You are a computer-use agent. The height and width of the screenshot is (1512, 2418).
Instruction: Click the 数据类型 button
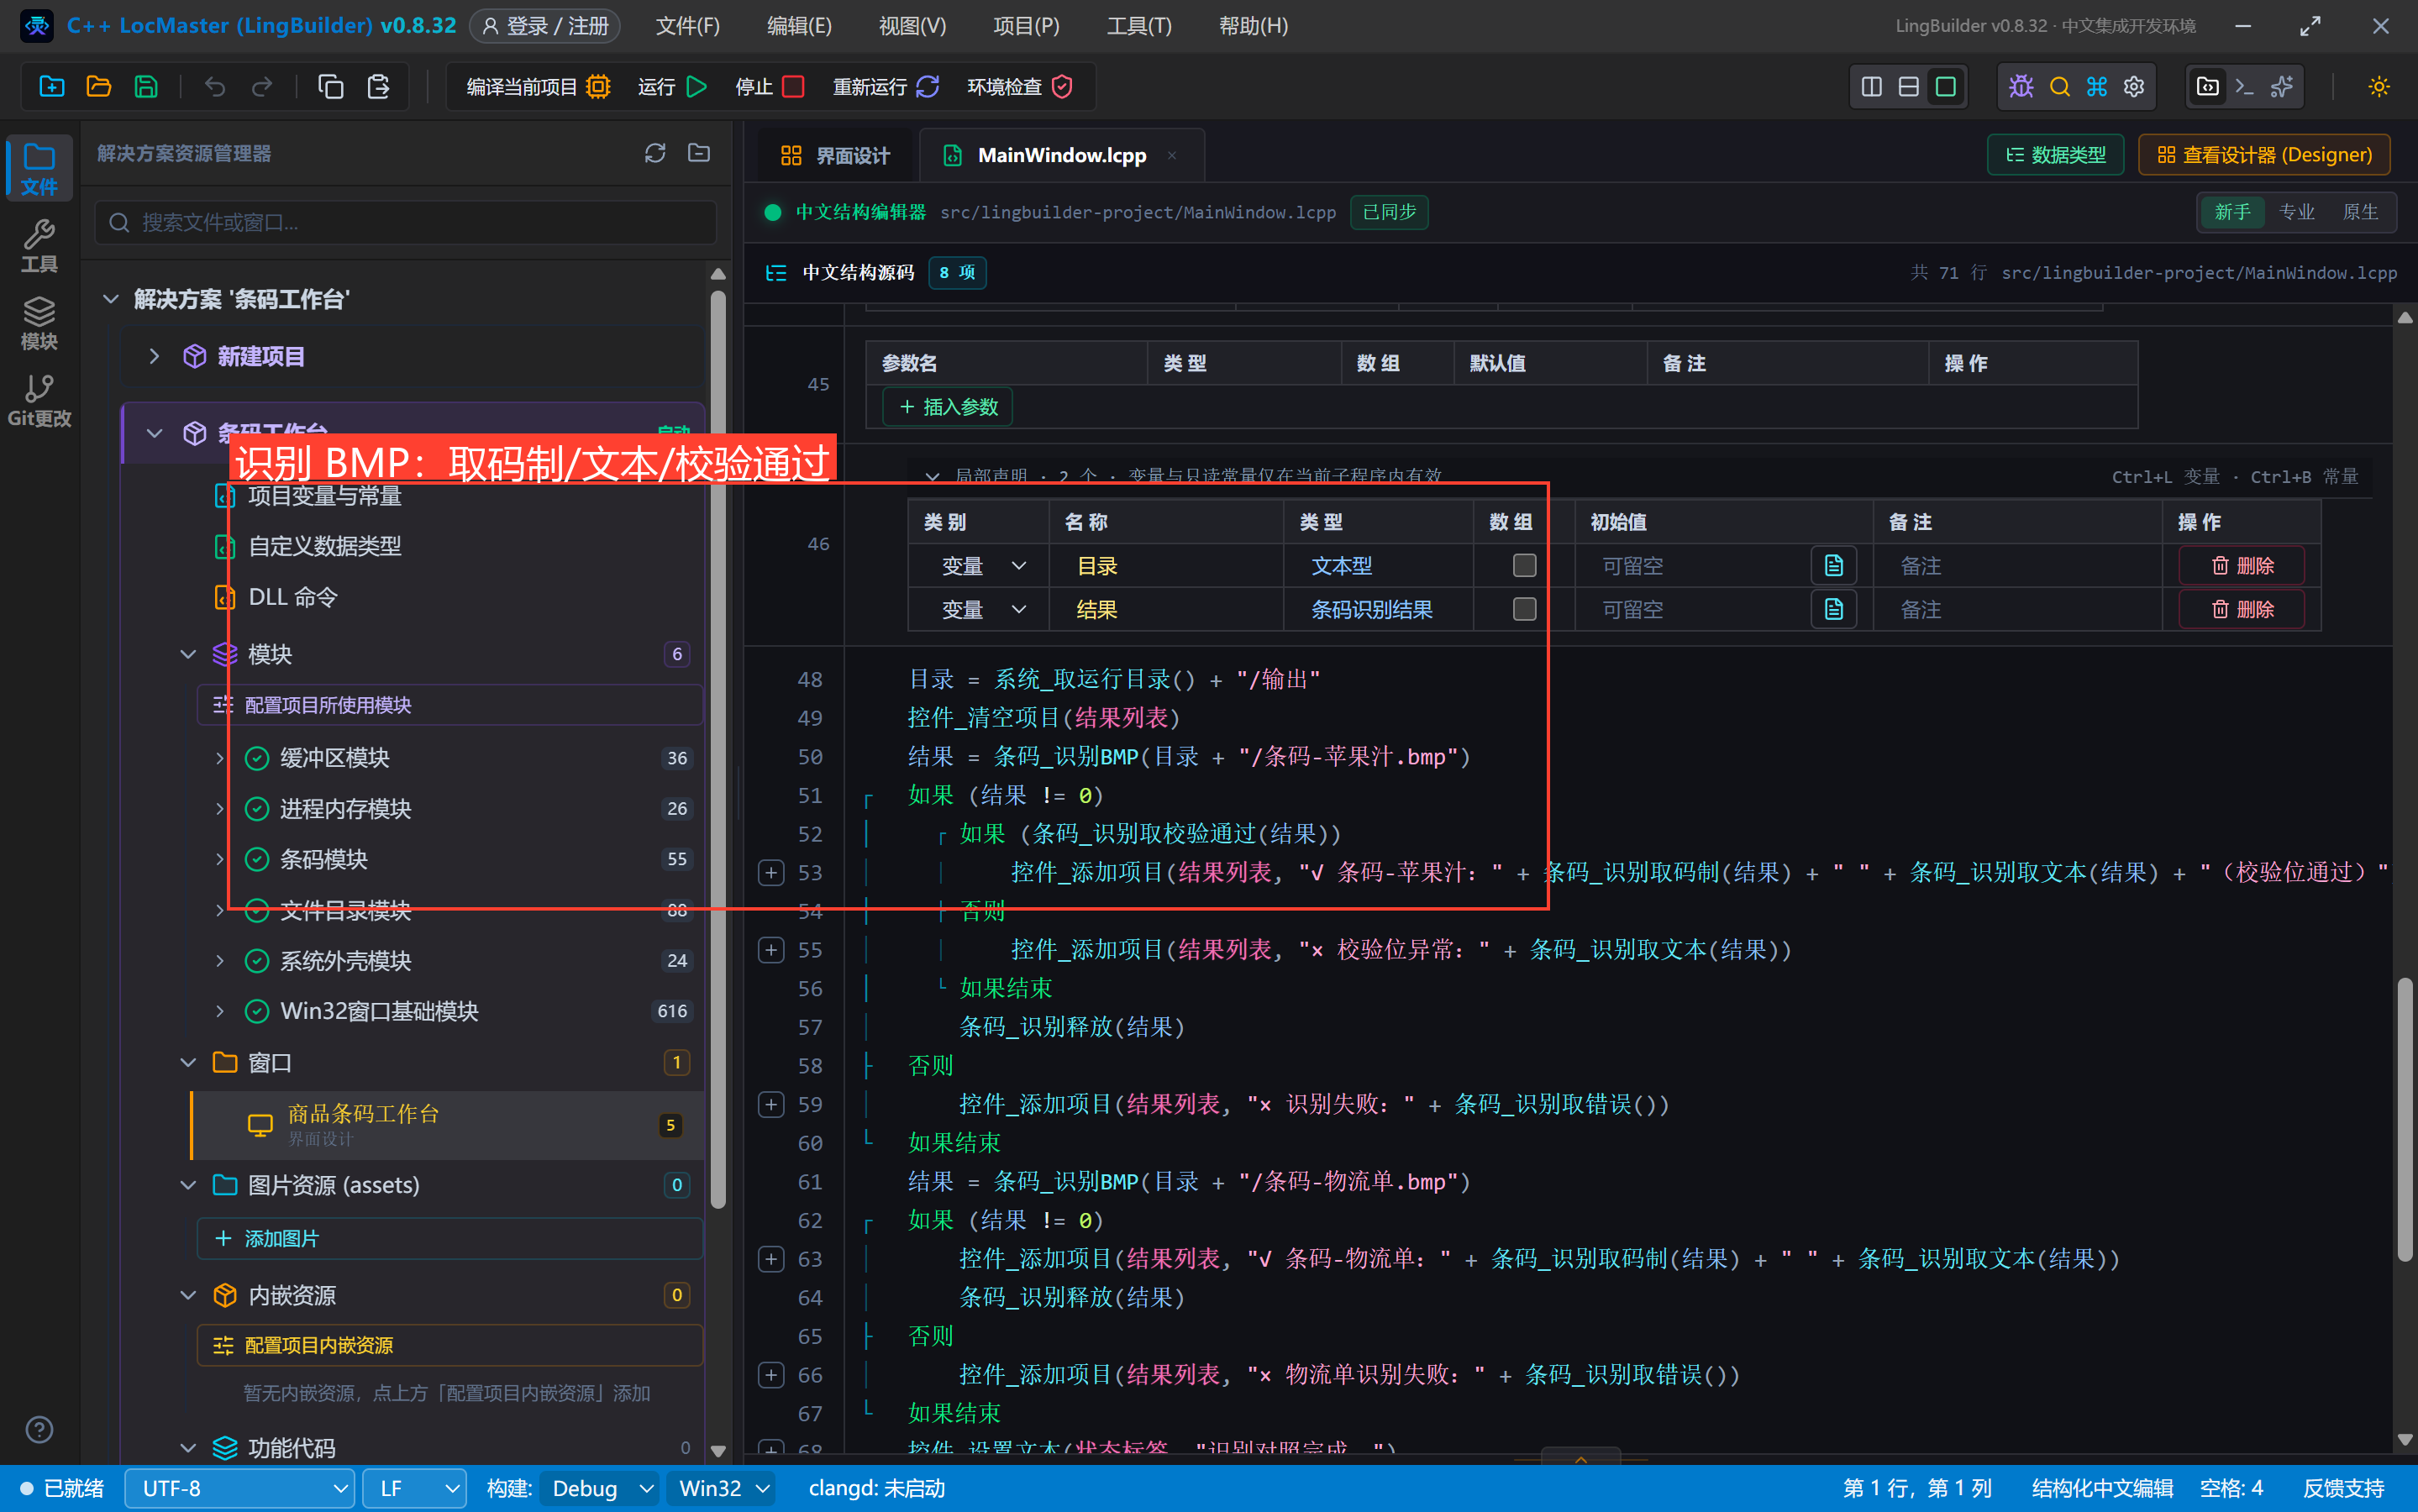pyautogui.click(x=2056, y=155)
